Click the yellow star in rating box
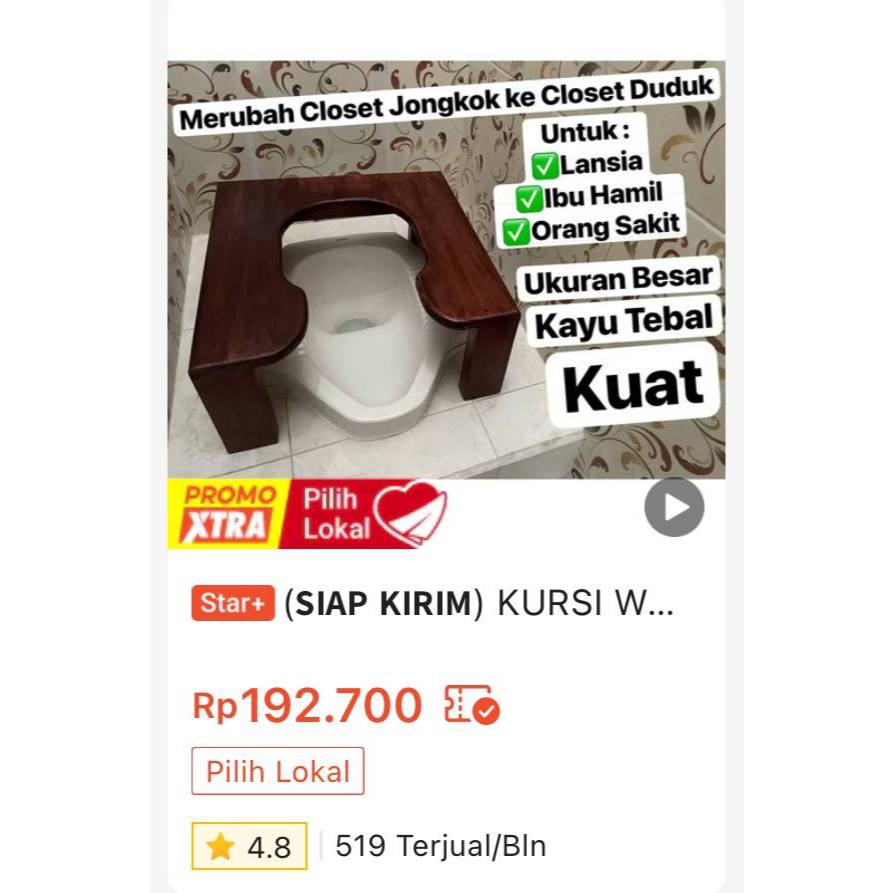The height and width of the screenshot is (893, 893). coord(220,846)
